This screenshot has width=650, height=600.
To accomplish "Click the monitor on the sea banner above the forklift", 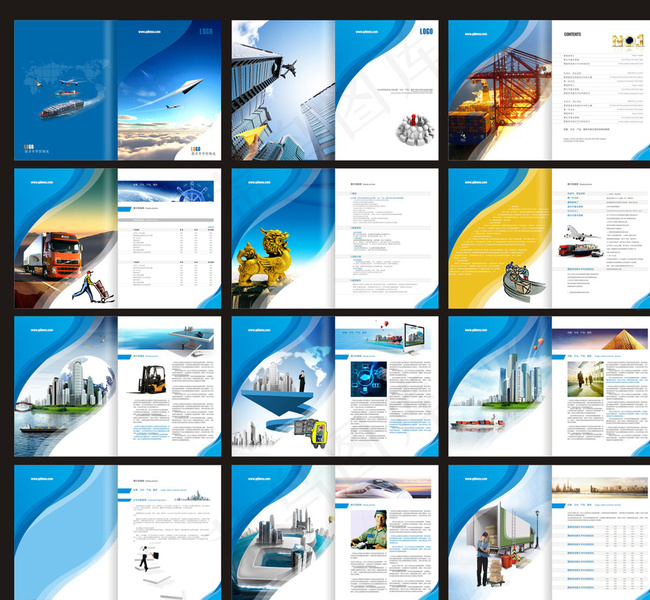I will point(194,339).
